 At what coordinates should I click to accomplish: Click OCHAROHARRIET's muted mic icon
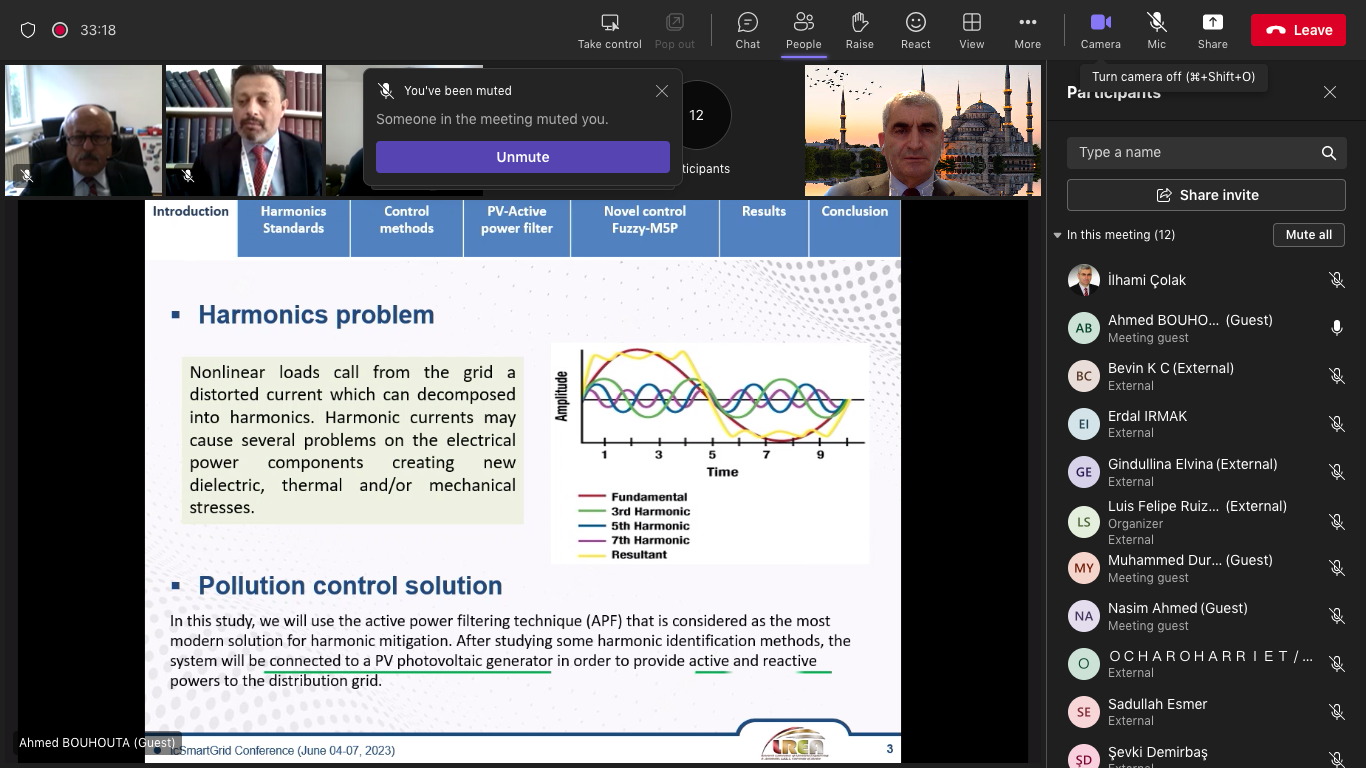click(x=1336, y=664)
